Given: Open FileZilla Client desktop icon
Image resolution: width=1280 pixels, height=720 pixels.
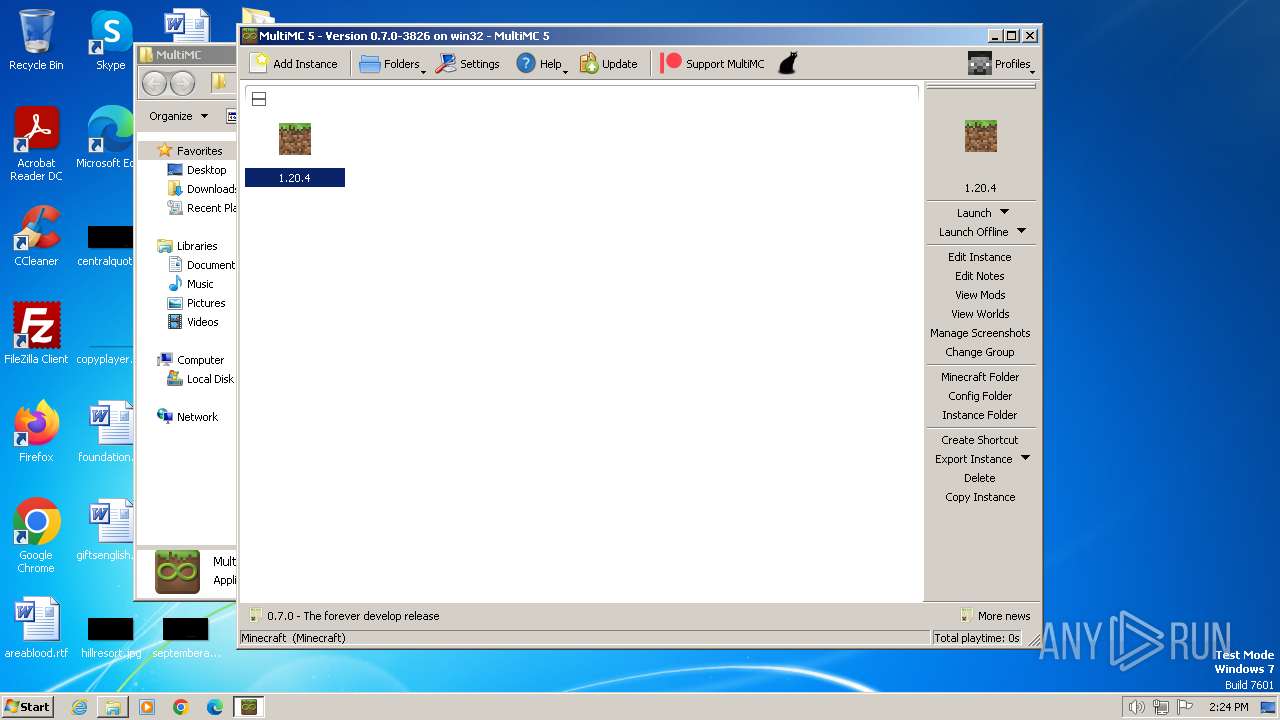Looking at the screenshot, I should [x=36, y=334].
